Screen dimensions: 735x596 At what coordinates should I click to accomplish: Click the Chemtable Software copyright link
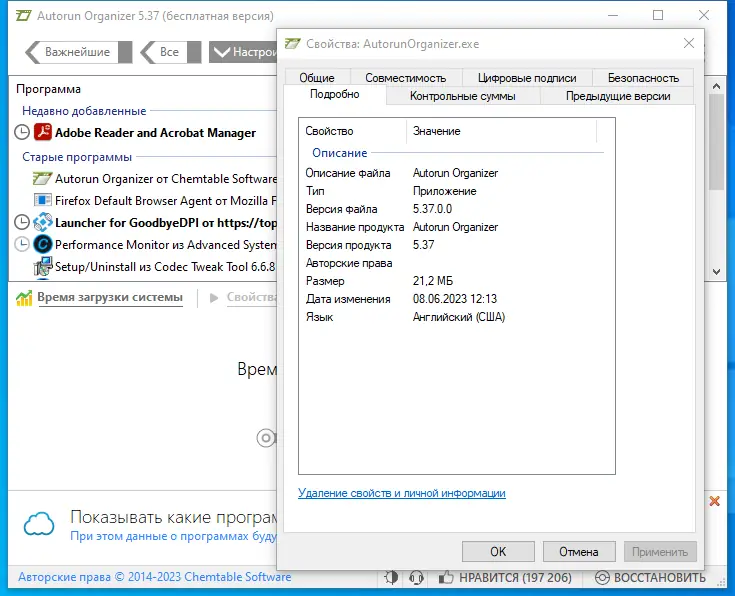pyautogui.click(x=155, y=577)
